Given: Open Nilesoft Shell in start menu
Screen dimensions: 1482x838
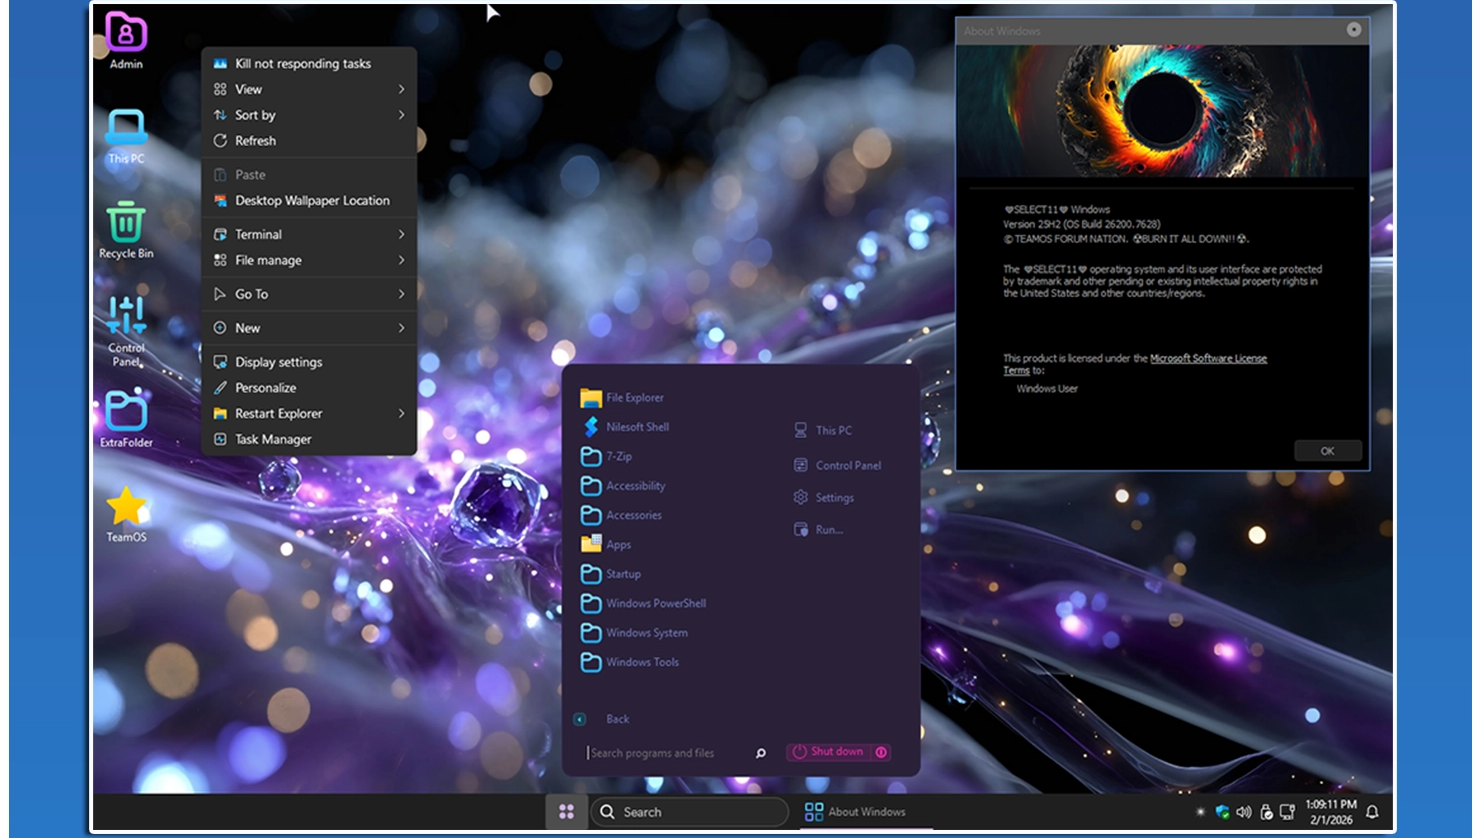Looking at the screenshot, I should [x=637, y=427].
